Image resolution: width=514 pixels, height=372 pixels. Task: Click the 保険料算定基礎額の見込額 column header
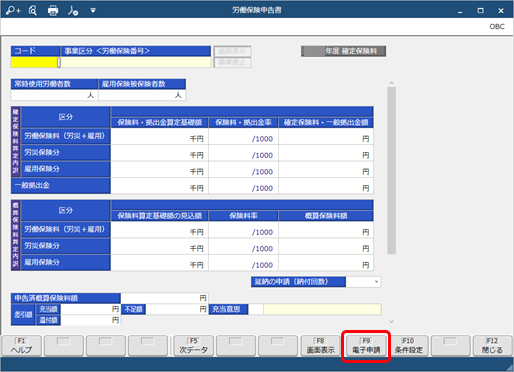click(x=159, y=216)
